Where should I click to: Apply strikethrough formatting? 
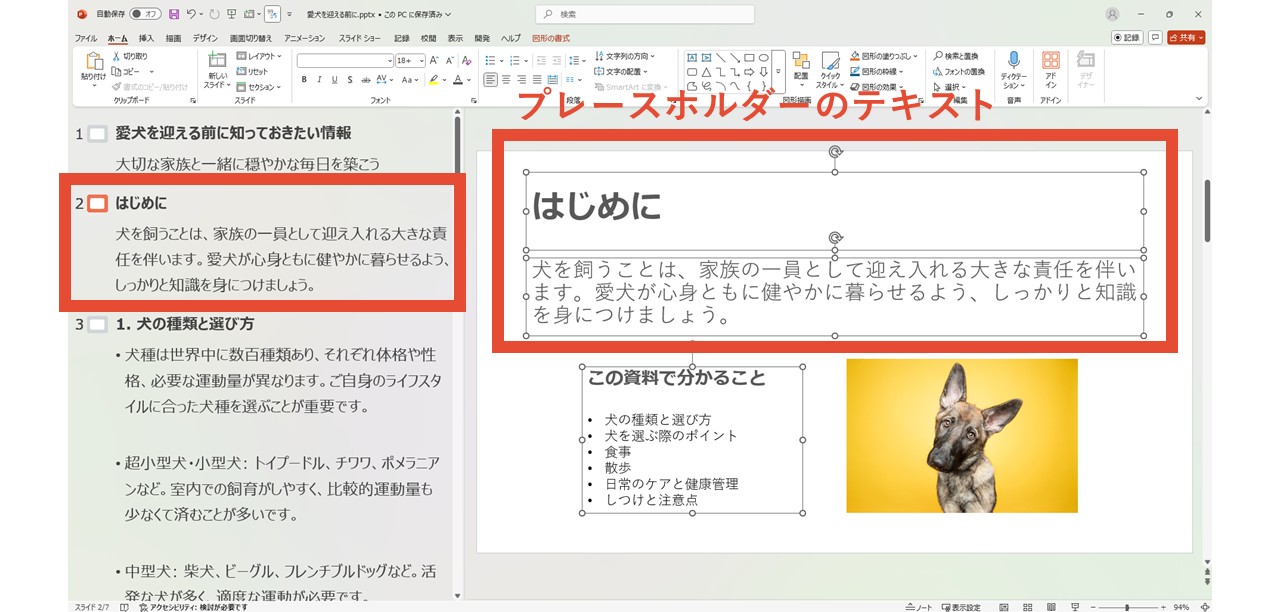point(364,79)
